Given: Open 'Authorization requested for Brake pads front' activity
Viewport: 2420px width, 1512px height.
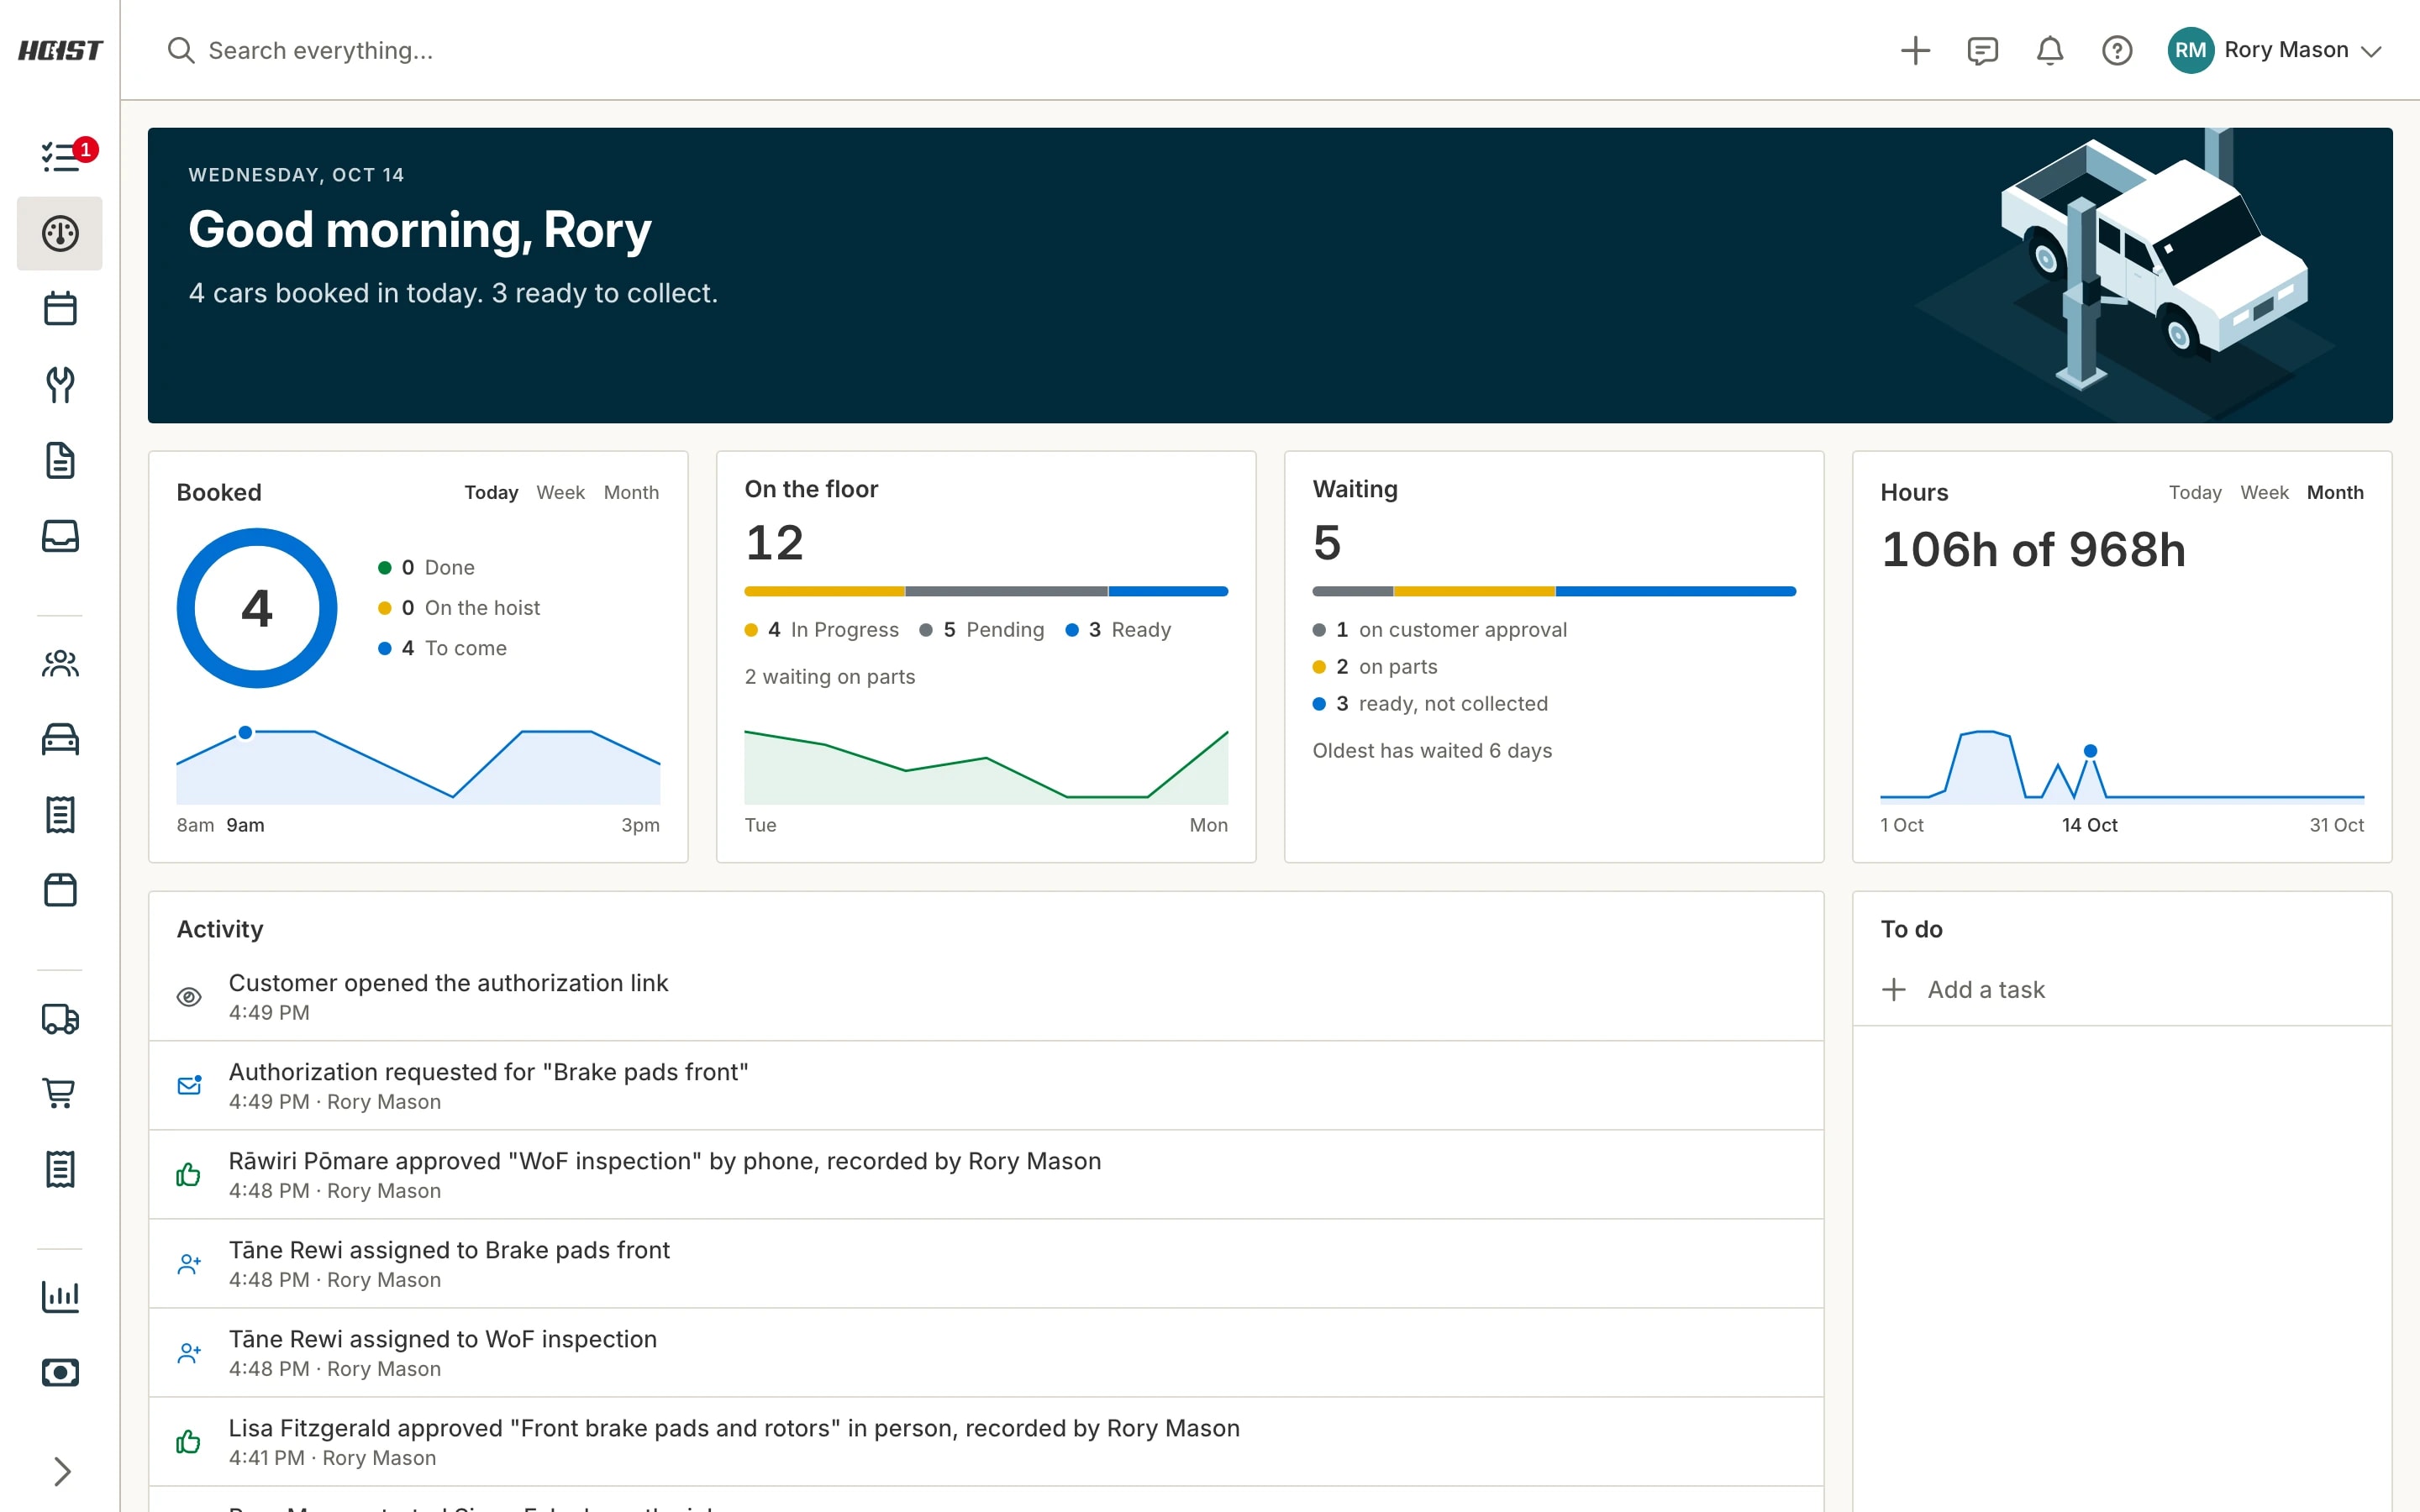Looking at the screenshot, I should click(986, 1086).
